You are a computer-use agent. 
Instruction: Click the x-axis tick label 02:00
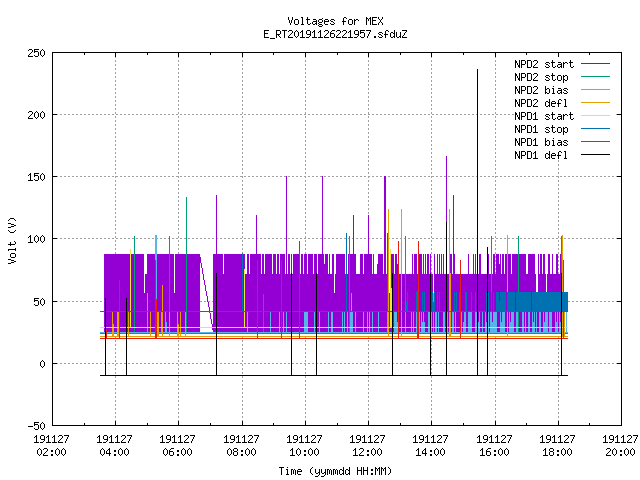coord(51,453)
